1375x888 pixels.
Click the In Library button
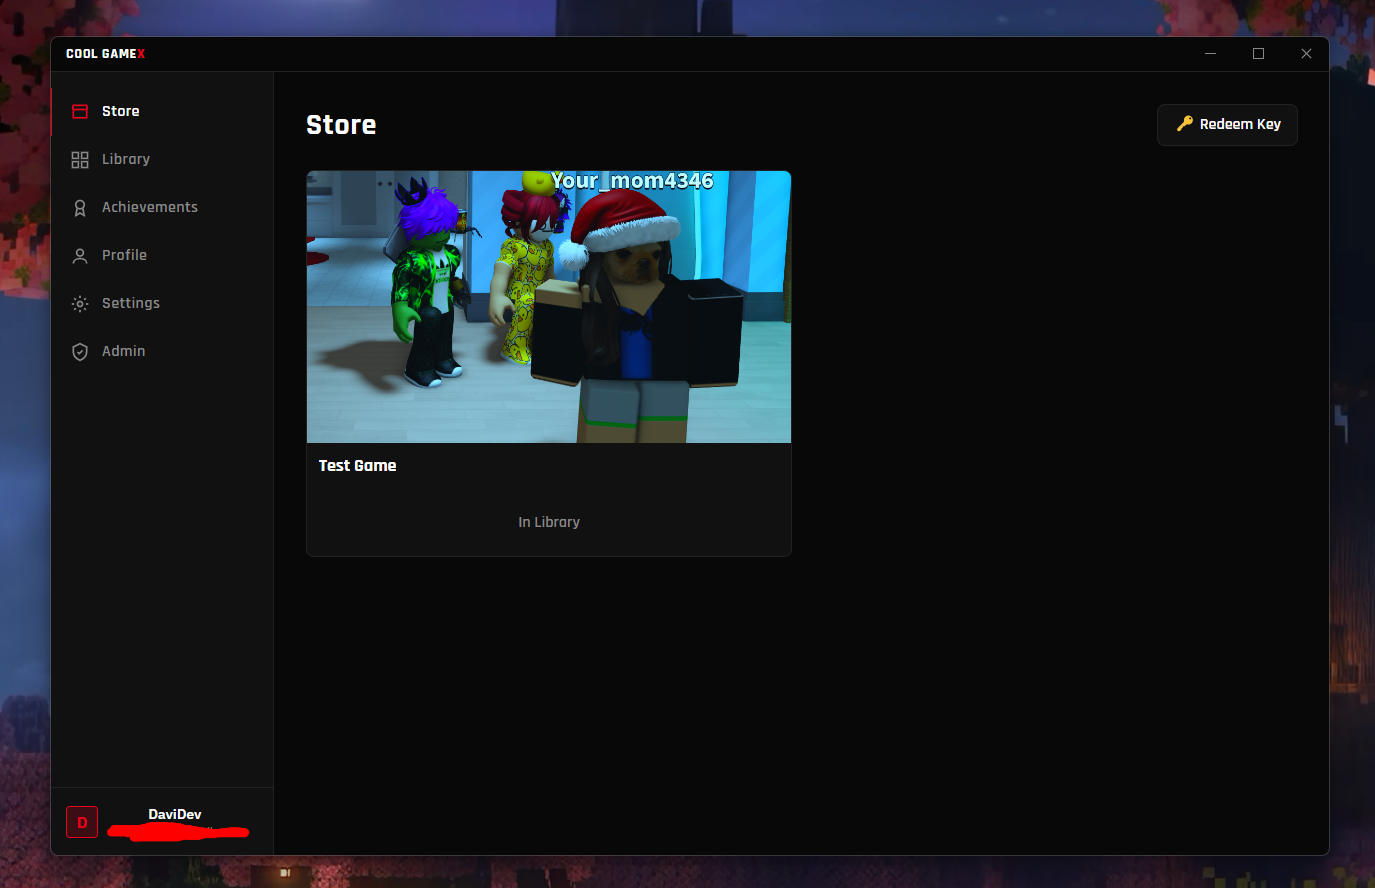tap(549, 522)
